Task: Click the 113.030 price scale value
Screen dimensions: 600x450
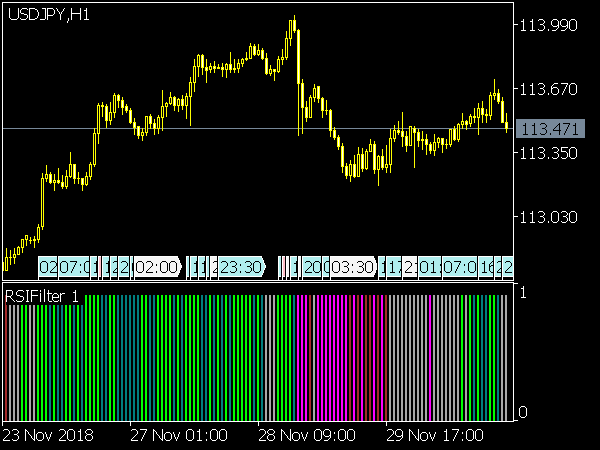Action: [548, 217]
